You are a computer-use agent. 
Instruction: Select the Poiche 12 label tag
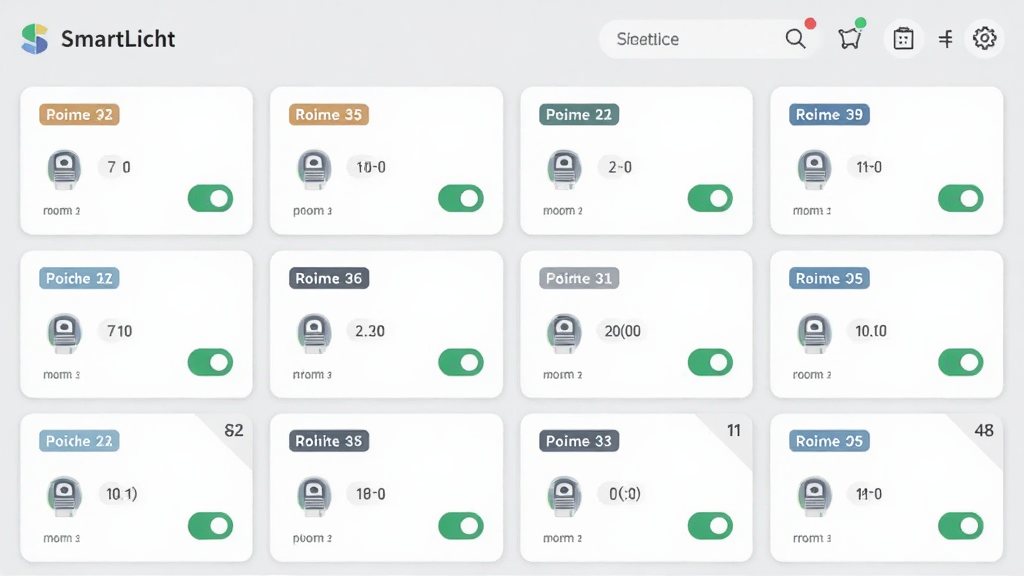point(79,279)
